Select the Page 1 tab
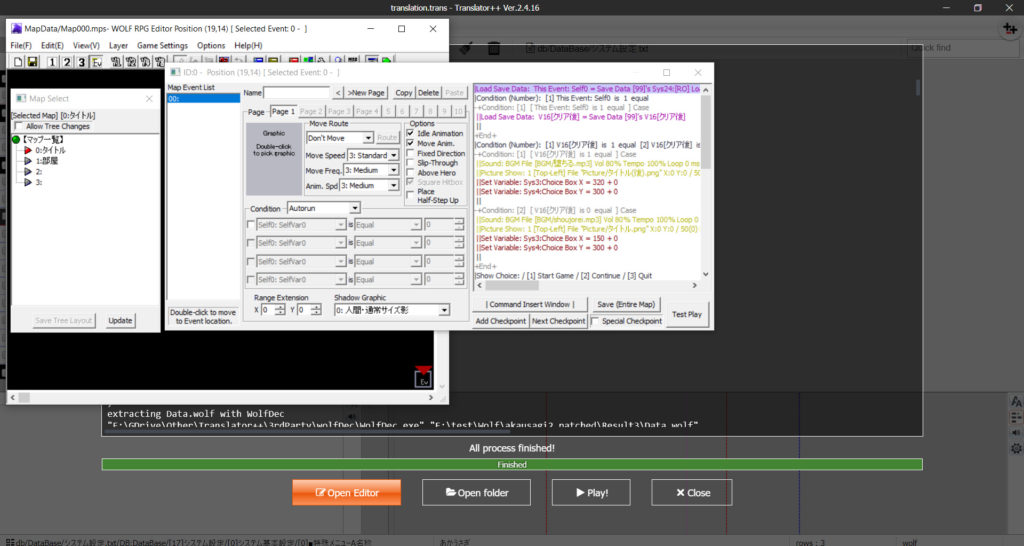1024x546 pixels. pos(283,112)
